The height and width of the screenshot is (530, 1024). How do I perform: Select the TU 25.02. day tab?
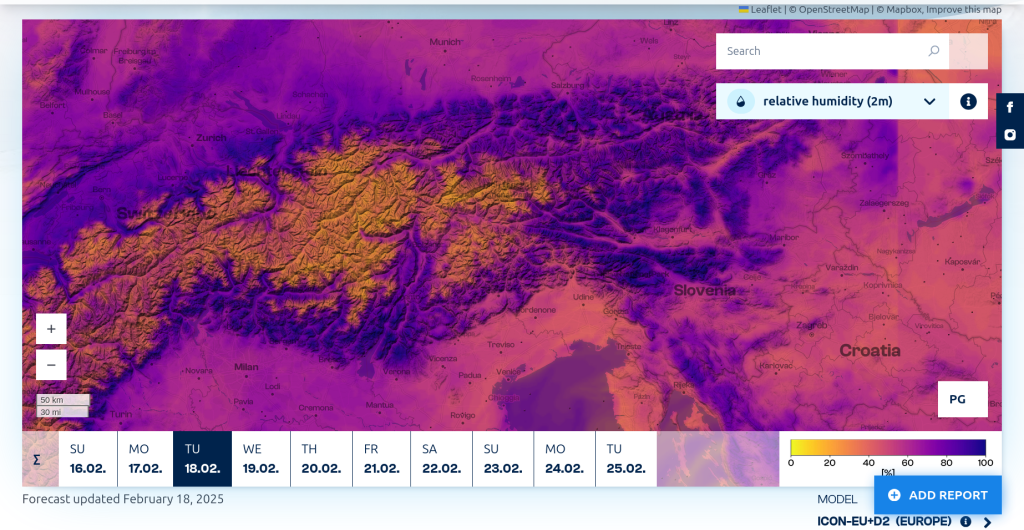coord(626,459)
